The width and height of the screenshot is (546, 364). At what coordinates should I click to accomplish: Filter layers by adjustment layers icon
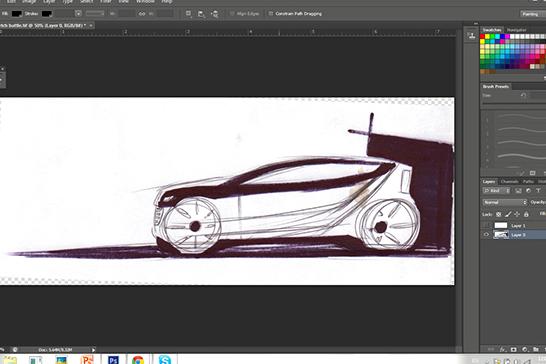(x=528, y=191)
